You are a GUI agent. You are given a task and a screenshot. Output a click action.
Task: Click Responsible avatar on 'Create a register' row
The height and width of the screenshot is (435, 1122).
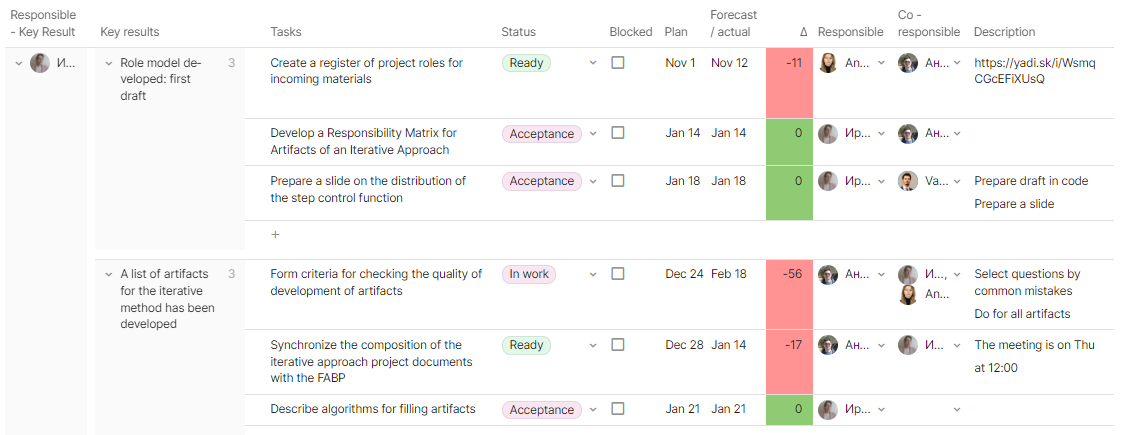pos(828,63)
